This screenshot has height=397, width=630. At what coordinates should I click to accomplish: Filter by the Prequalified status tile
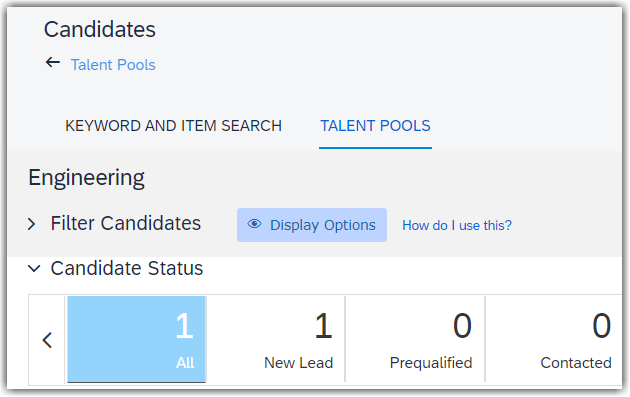(415, 340)
